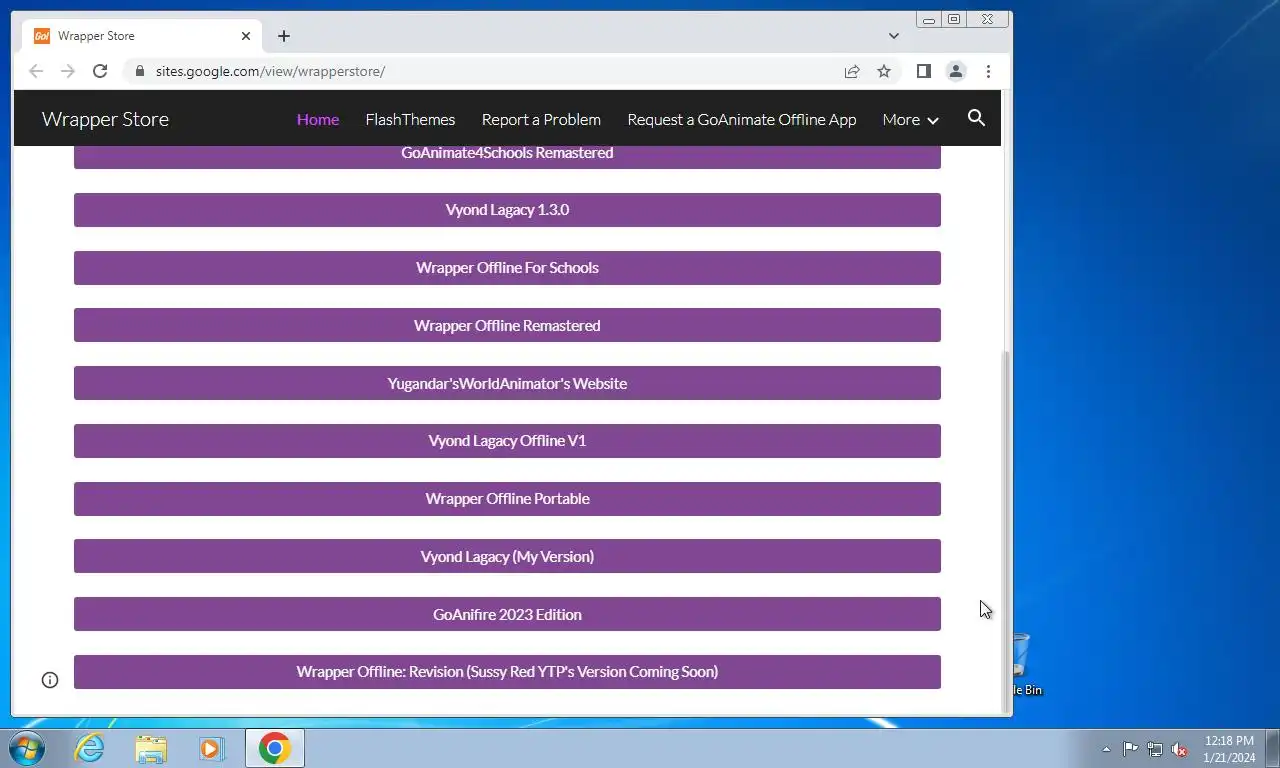Expand the More navigation menu
The width and height of the screenshot is (1280, 768).
910,119
